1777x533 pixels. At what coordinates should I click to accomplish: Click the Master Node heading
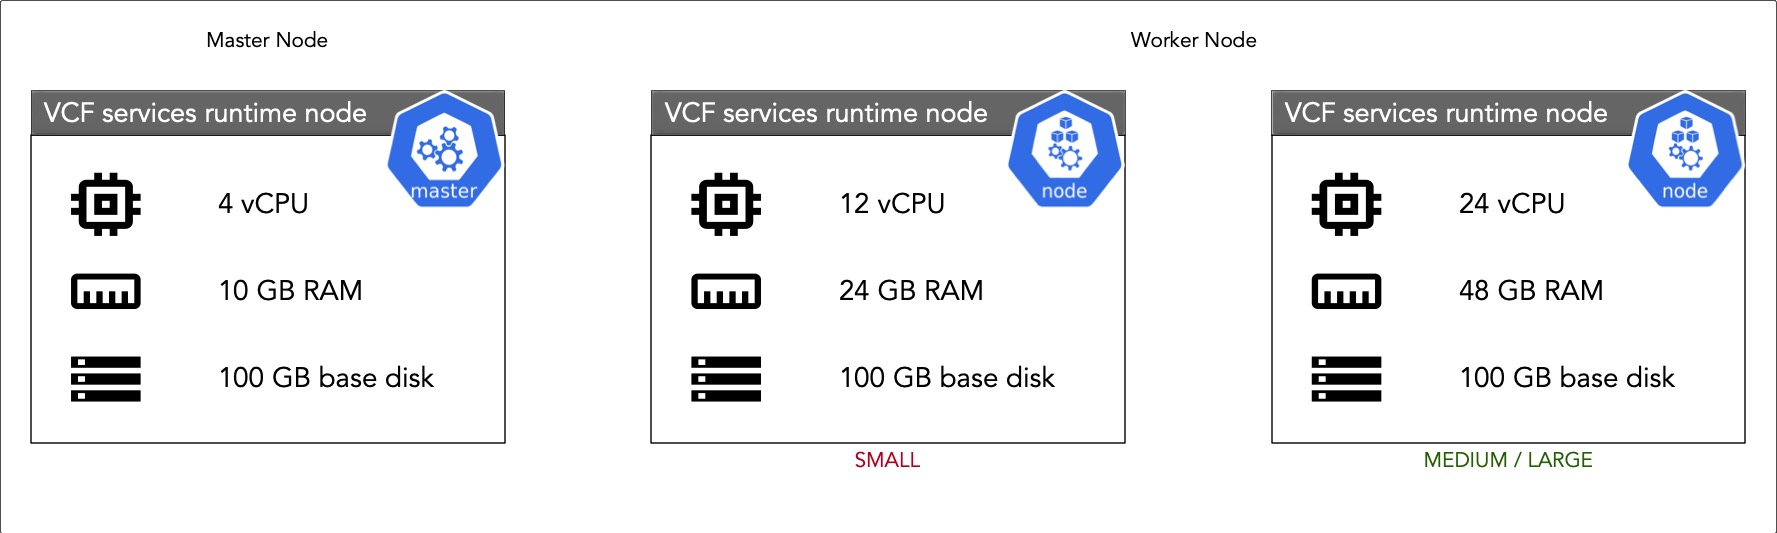pyautogui.click(x=267, y=40)
